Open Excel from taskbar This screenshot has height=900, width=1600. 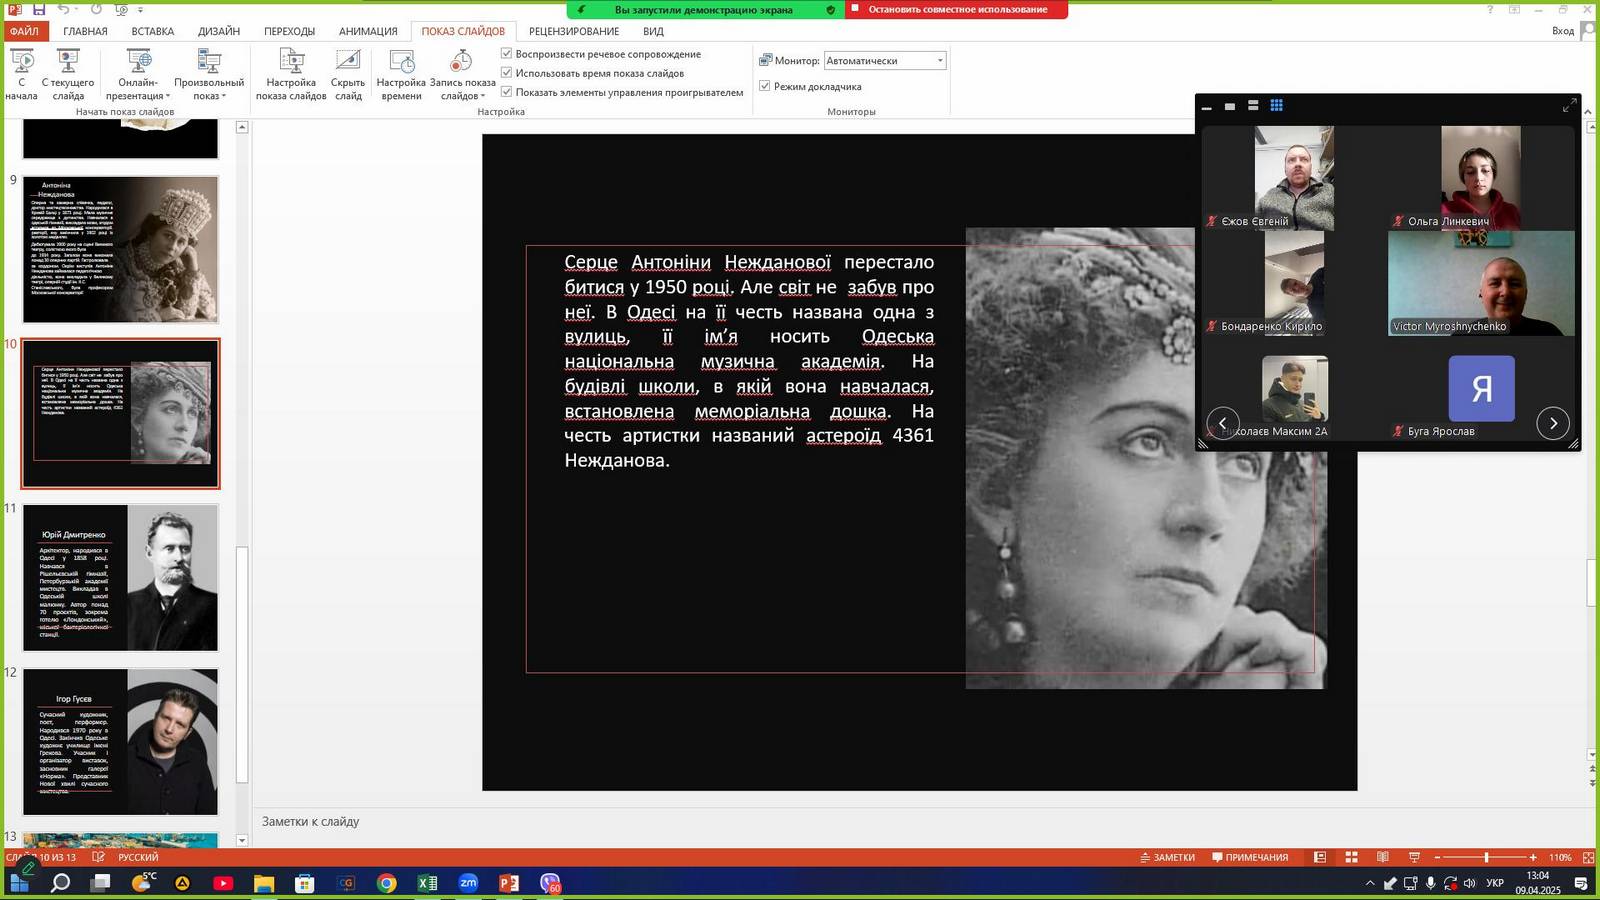(427, 883)
